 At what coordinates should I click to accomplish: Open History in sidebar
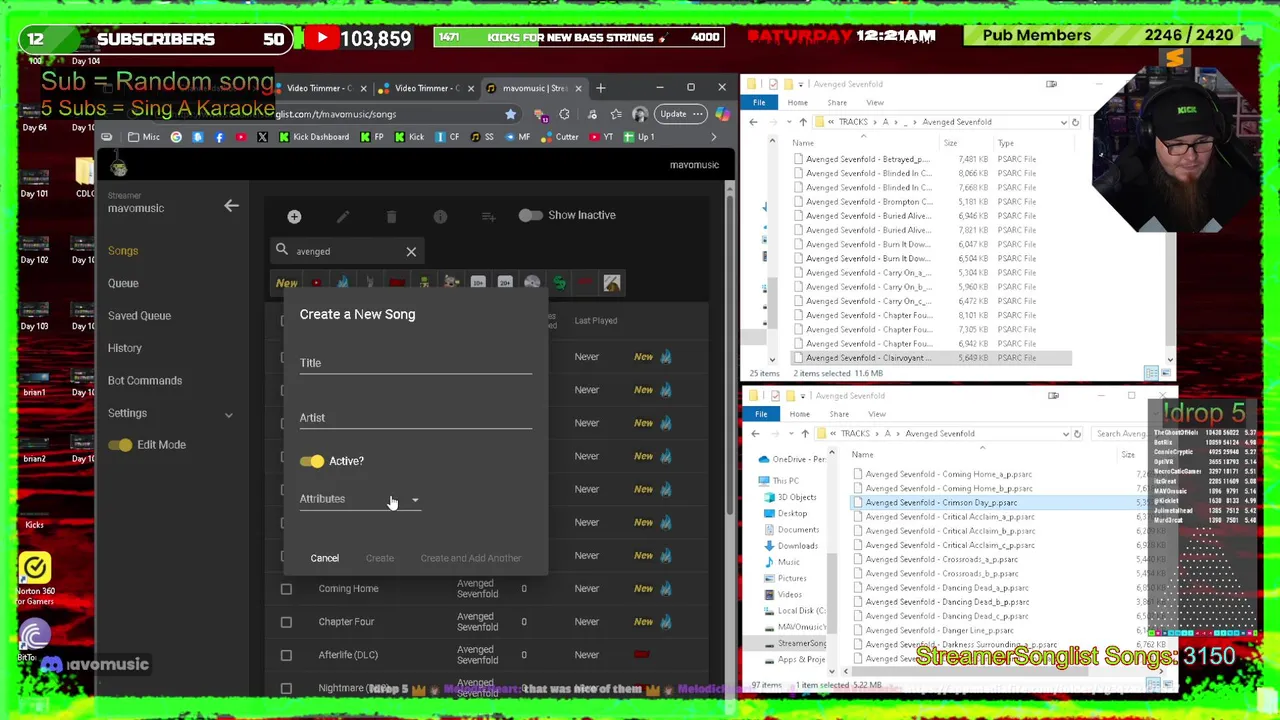pyautogui.click(x=125, y=348)
